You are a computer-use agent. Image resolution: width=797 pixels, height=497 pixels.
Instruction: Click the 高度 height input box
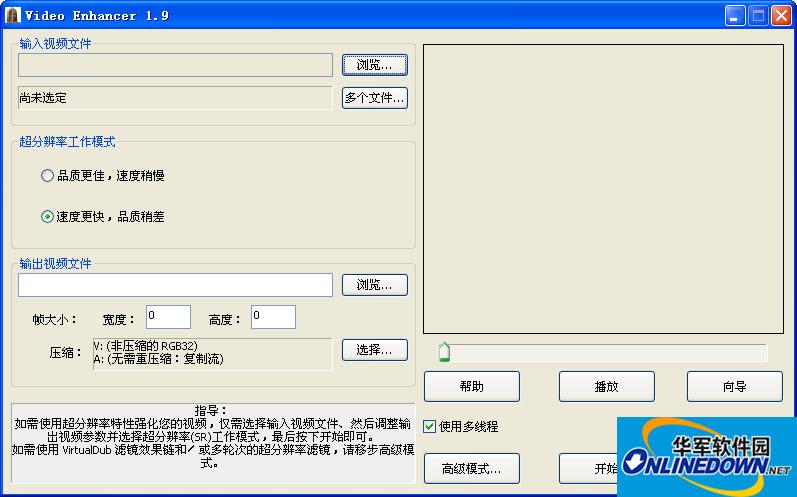pyautogui.click(x=273, y=317)
